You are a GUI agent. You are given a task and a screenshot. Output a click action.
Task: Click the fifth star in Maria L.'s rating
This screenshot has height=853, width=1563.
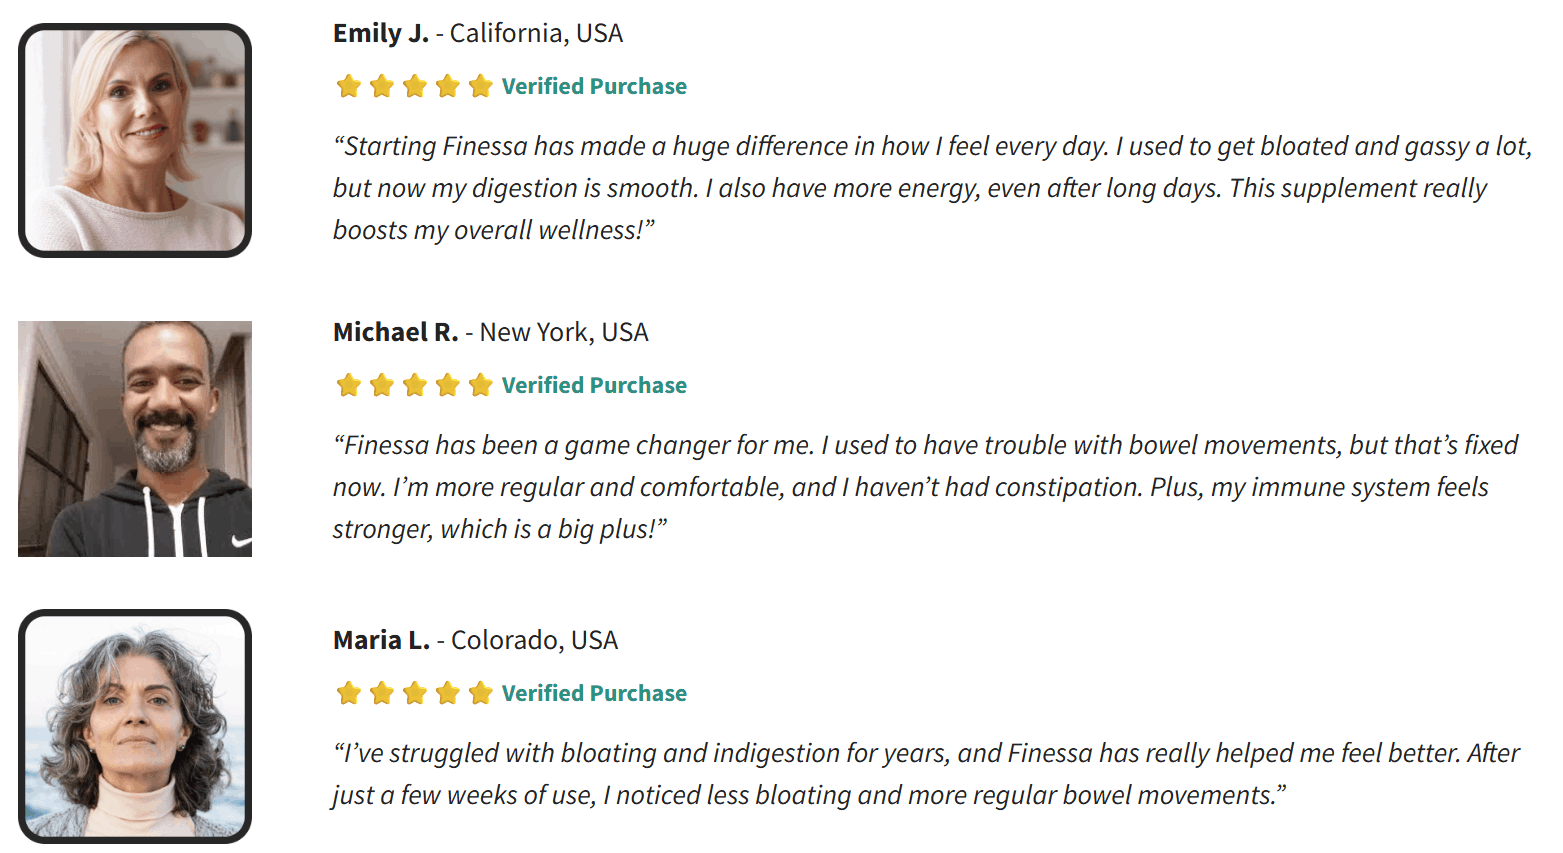coord(480,693)
